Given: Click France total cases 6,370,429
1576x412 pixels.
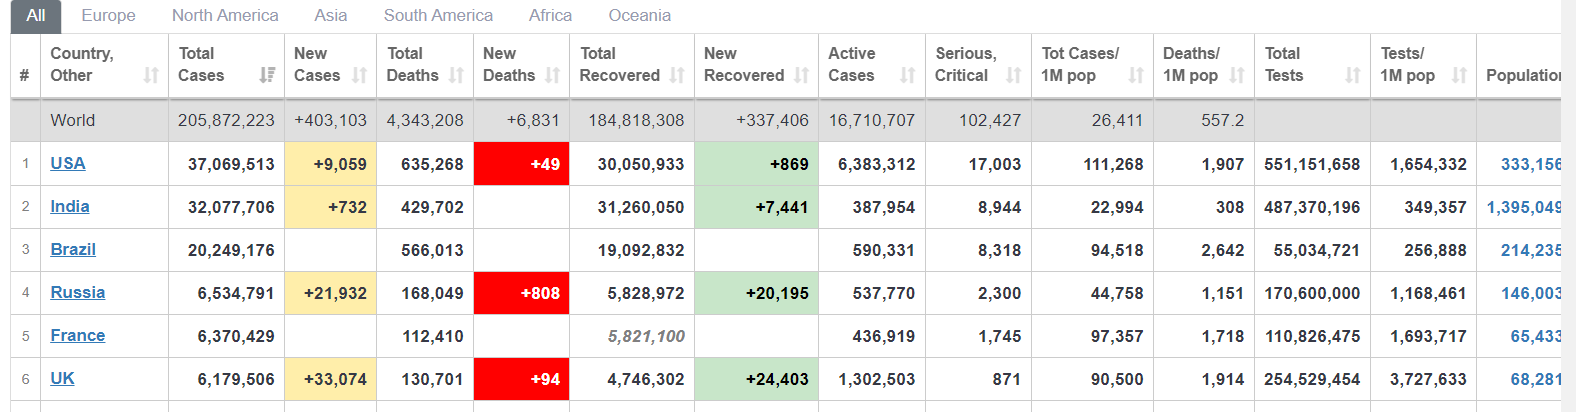Looking at the screenshot, I should click(236, 336).
